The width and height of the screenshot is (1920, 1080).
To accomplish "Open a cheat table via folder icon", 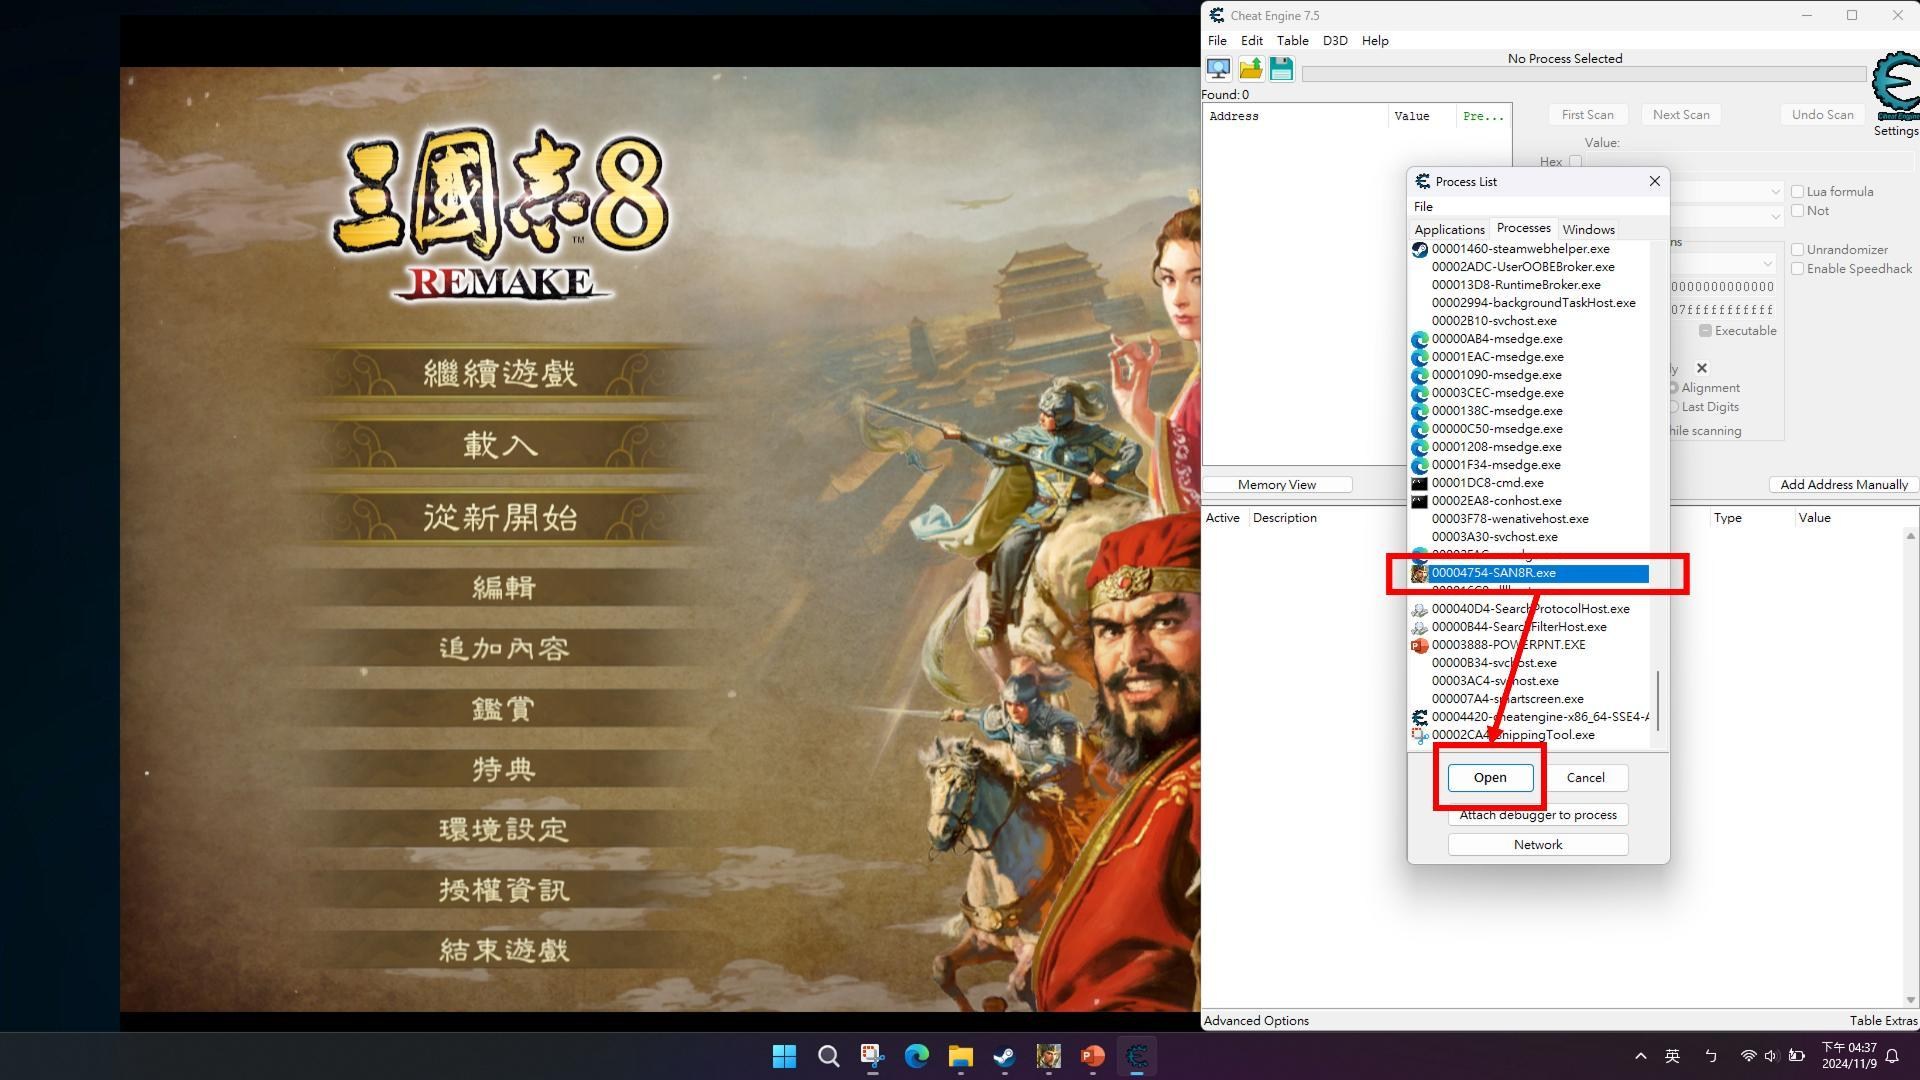I will pos(1250,68).
